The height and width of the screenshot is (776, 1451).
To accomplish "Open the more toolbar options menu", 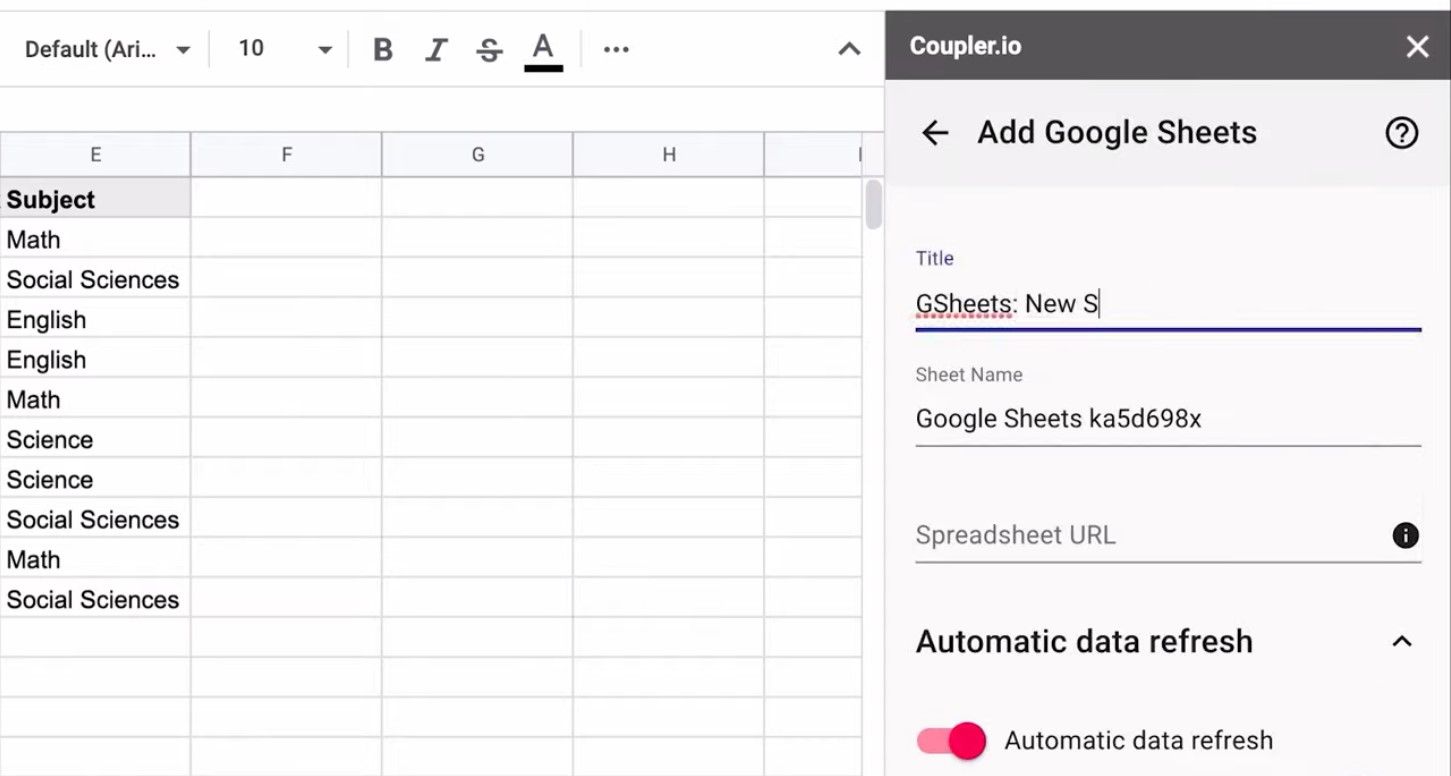I will pyautogui.click(x=616, y=49).
